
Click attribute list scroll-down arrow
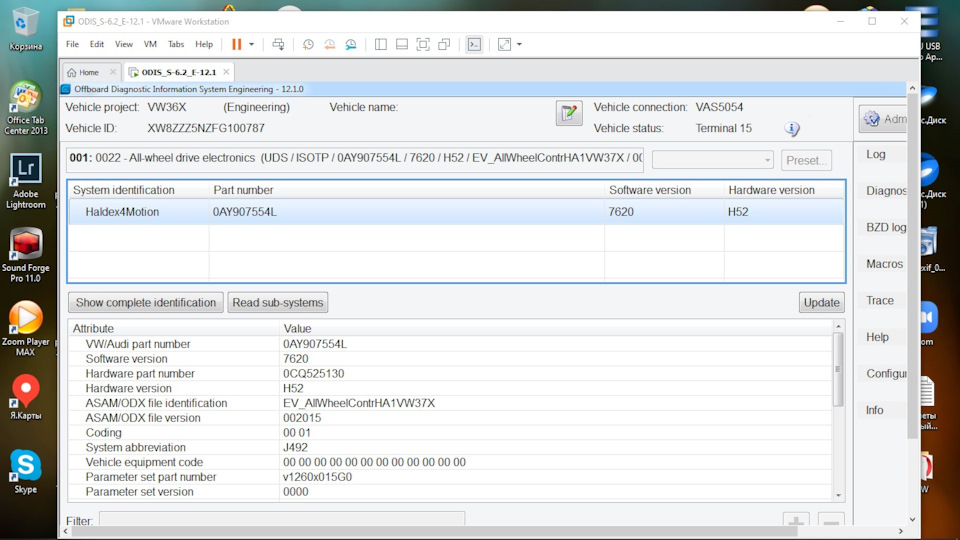click(838, 495)
